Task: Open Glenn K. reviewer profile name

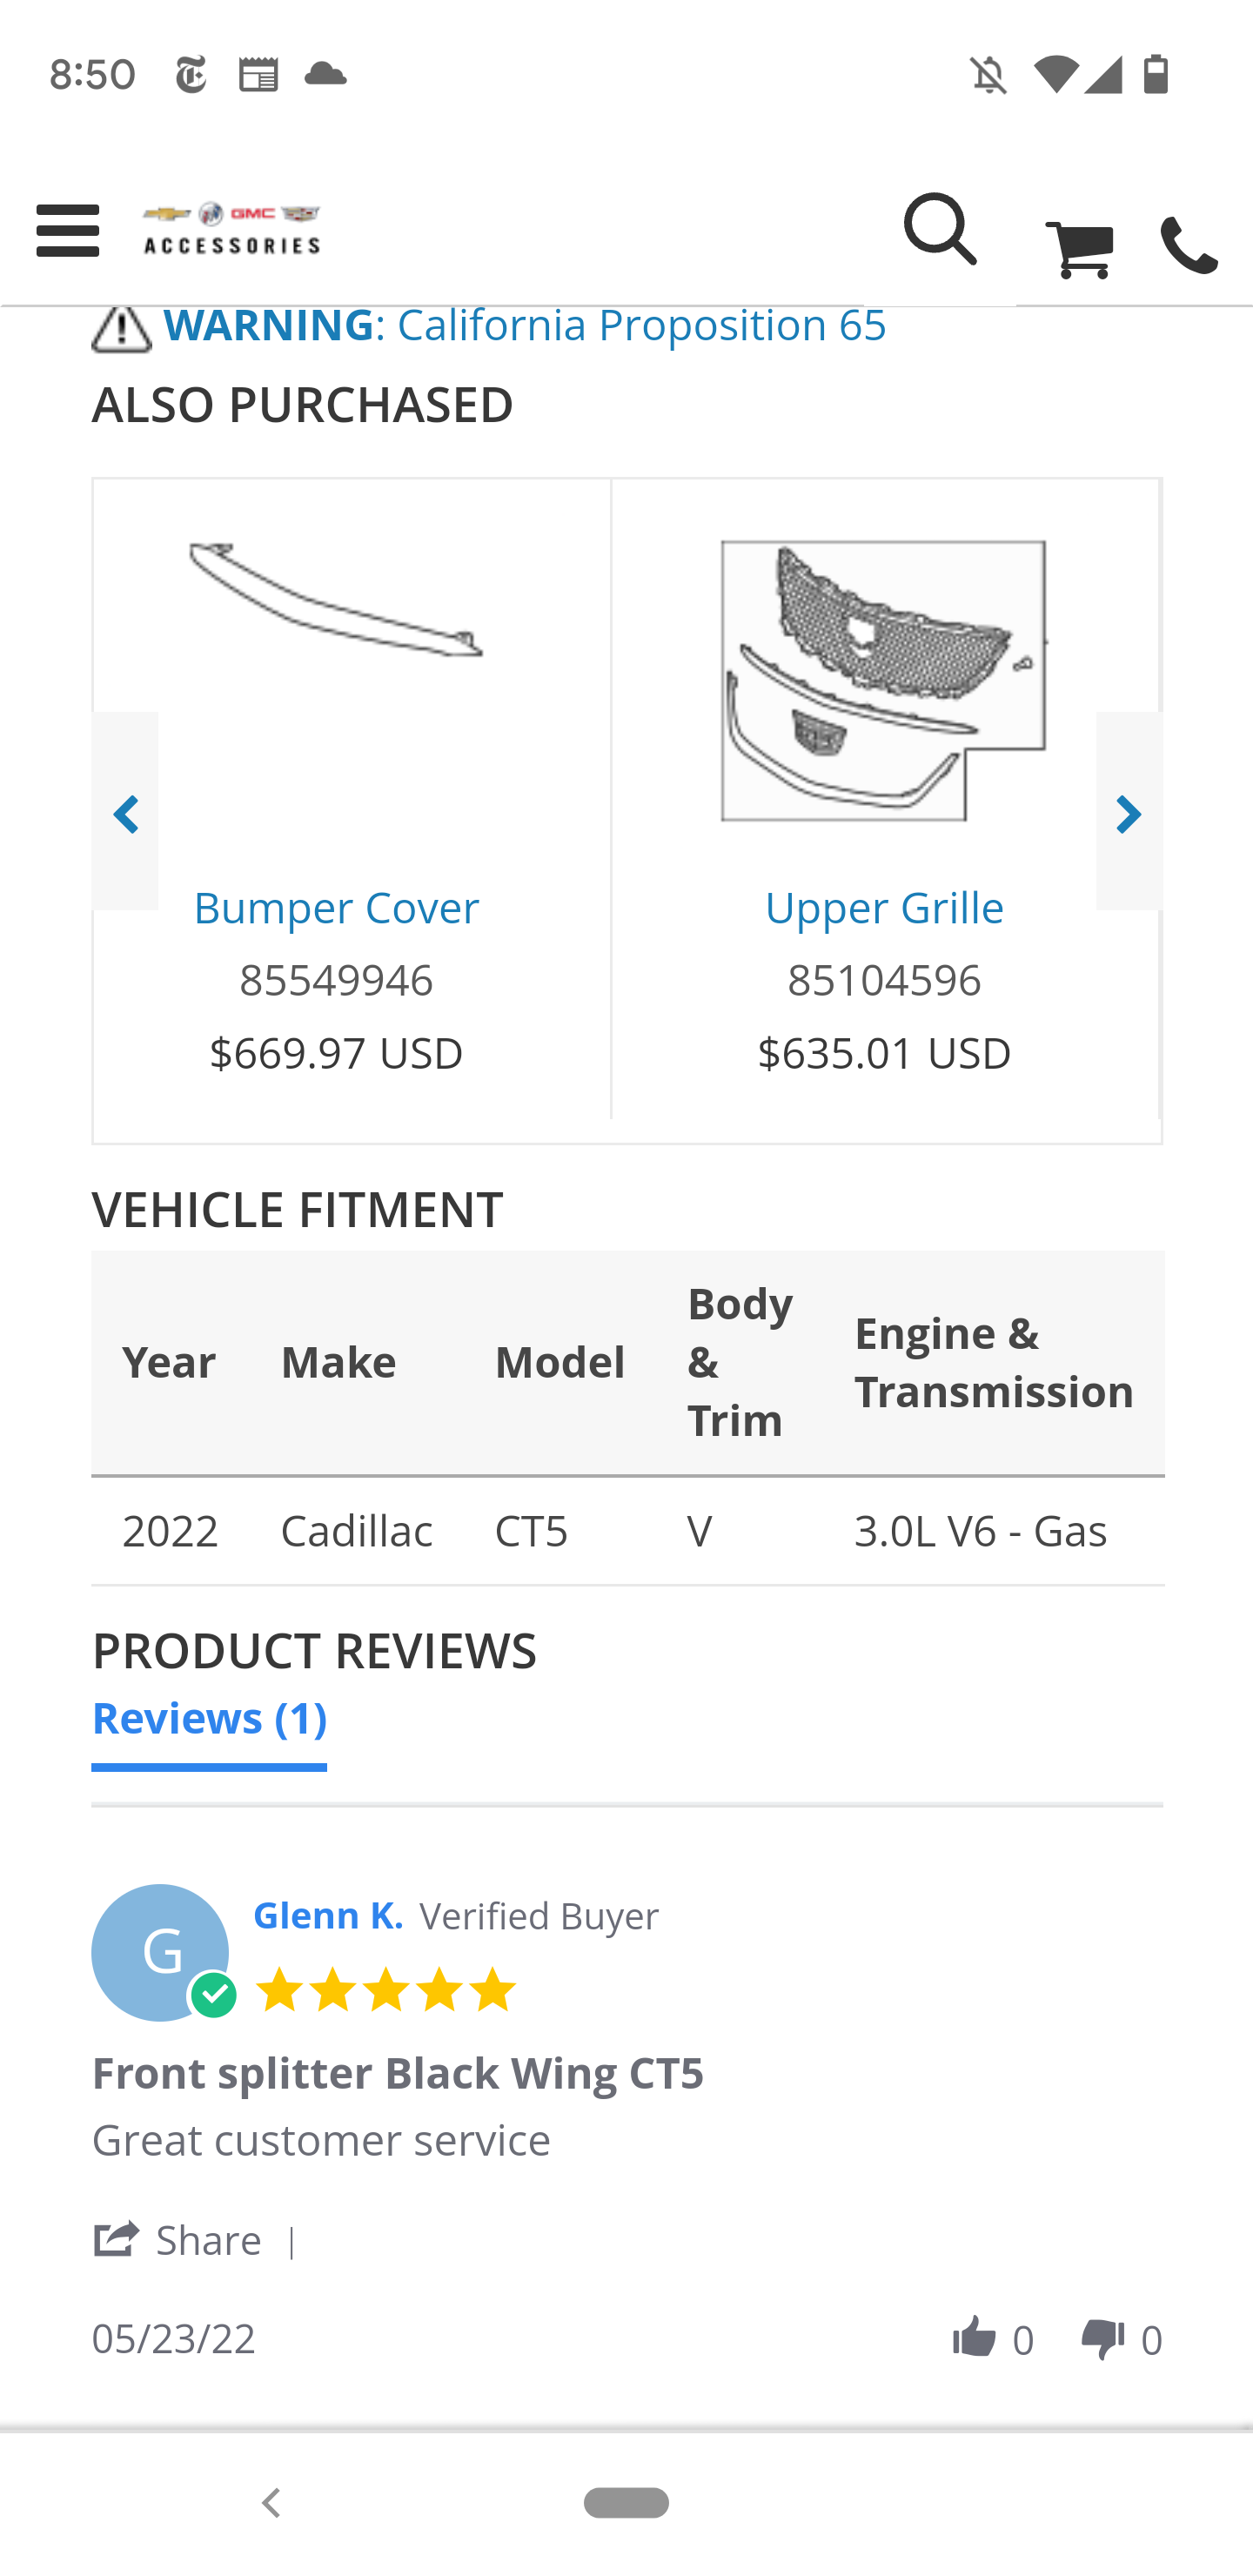Action: (x=328, y=1915)
